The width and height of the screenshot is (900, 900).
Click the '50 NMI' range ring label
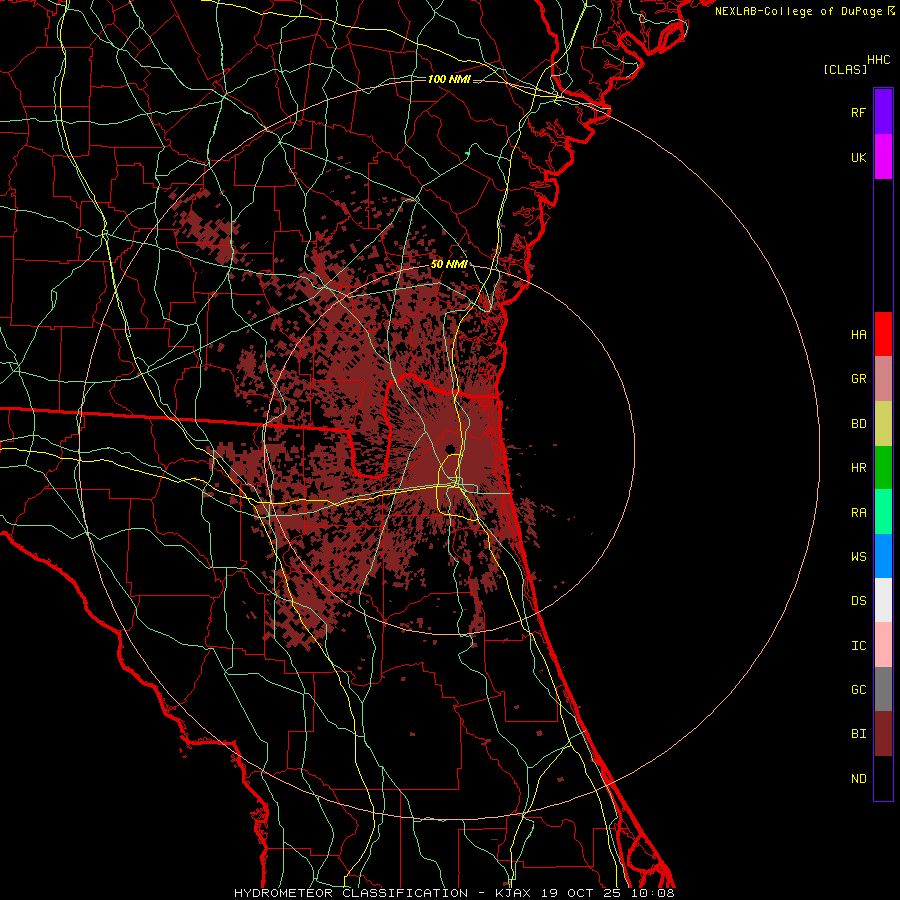point(449,264)
